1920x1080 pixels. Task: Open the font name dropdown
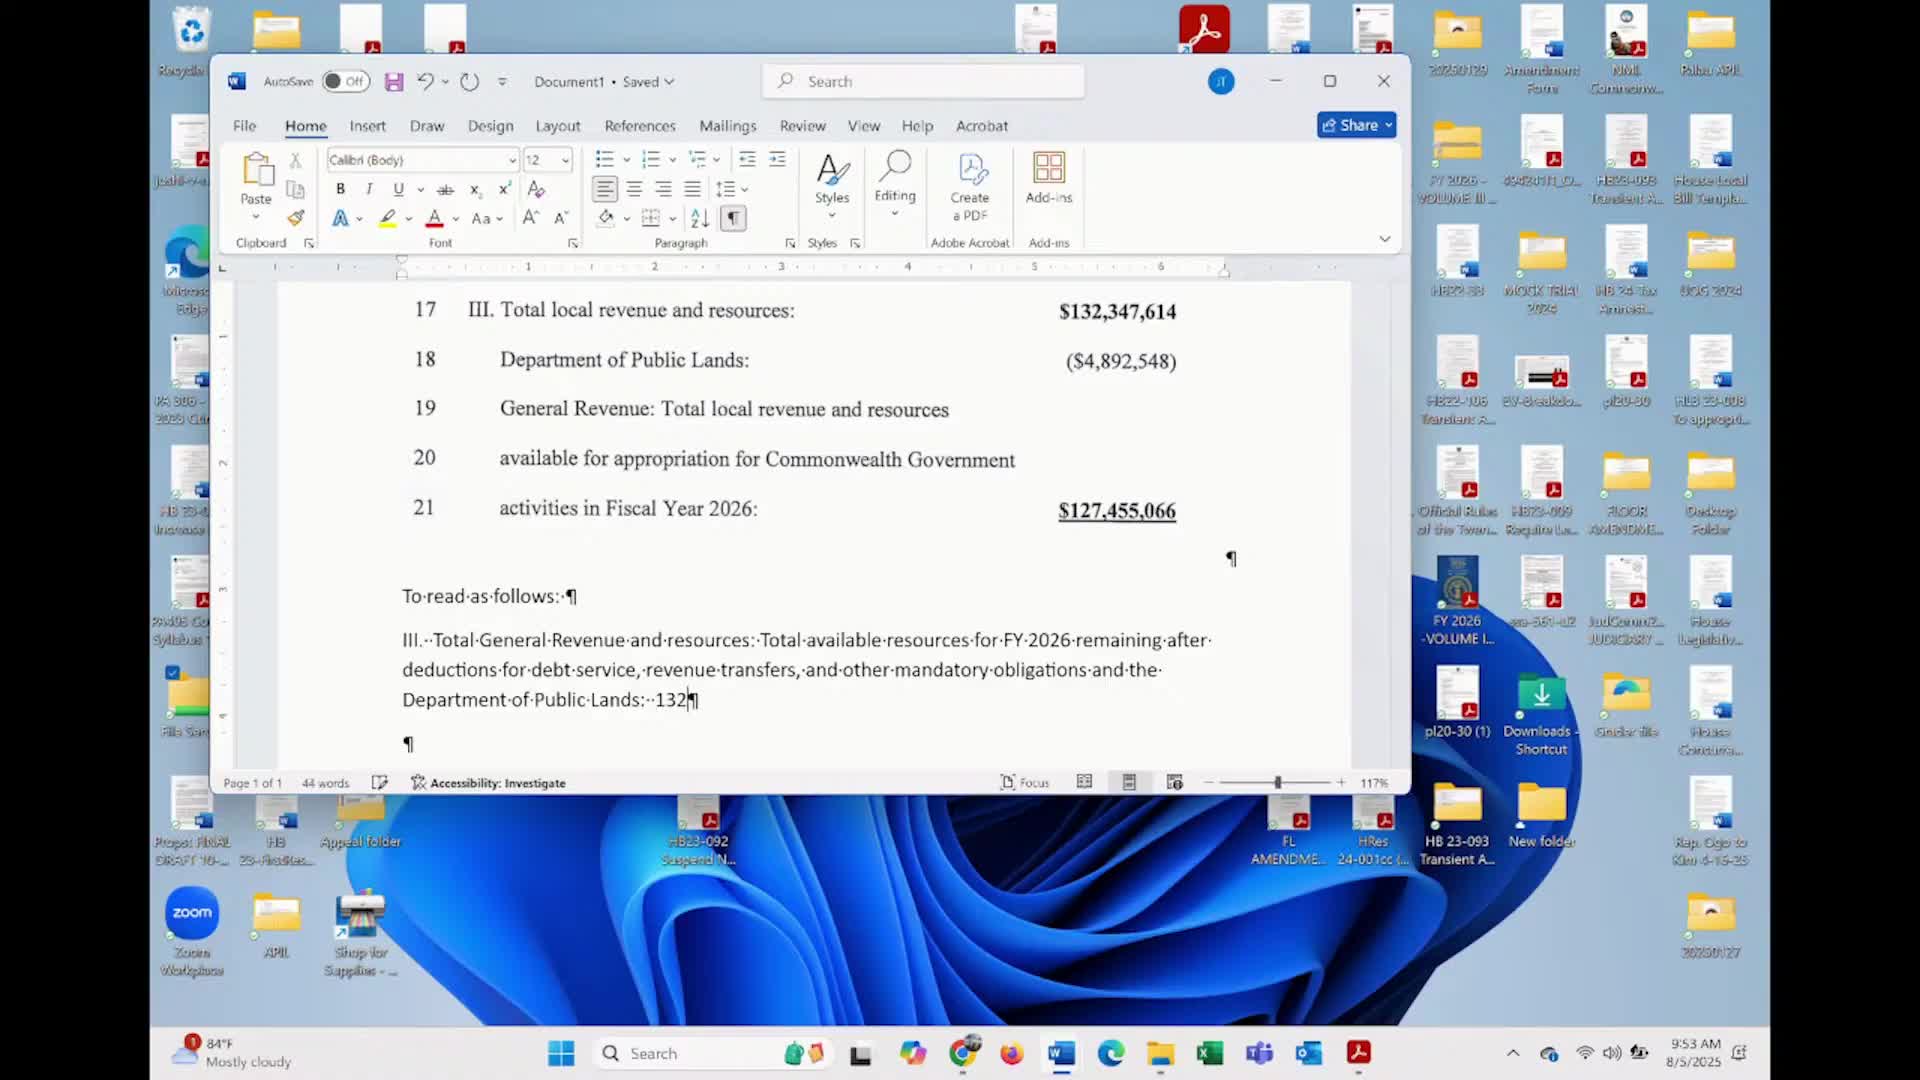[512, 160]
